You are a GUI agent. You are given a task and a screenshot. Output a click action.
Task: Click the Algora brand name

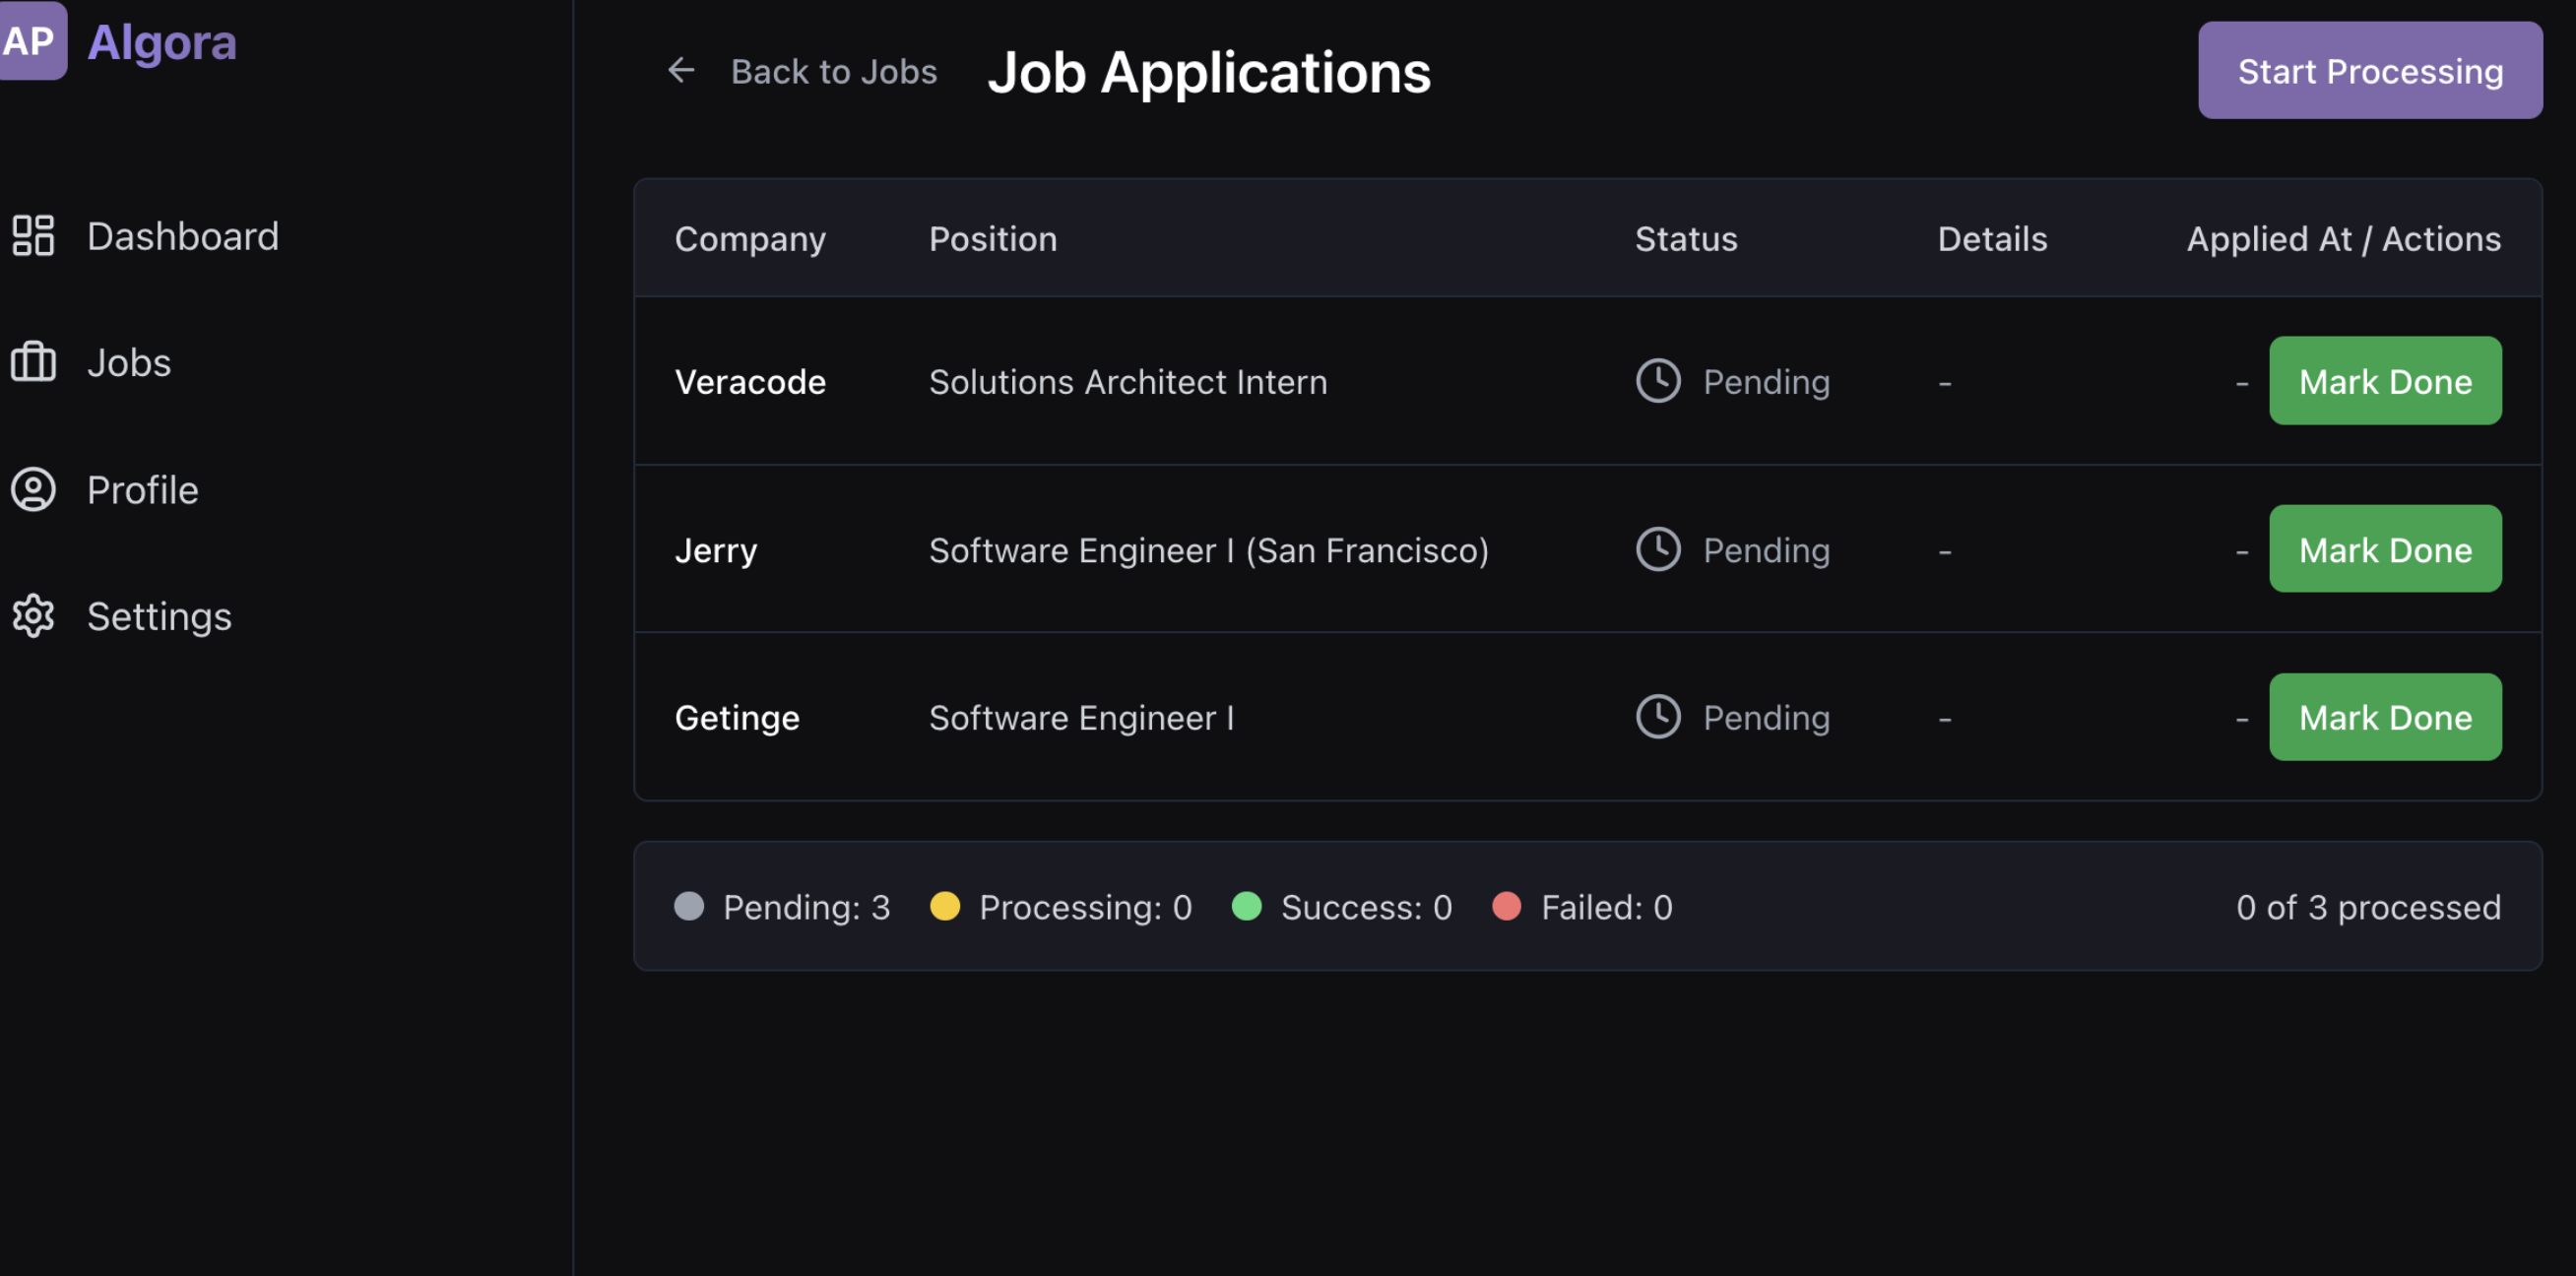pos(162,42)
